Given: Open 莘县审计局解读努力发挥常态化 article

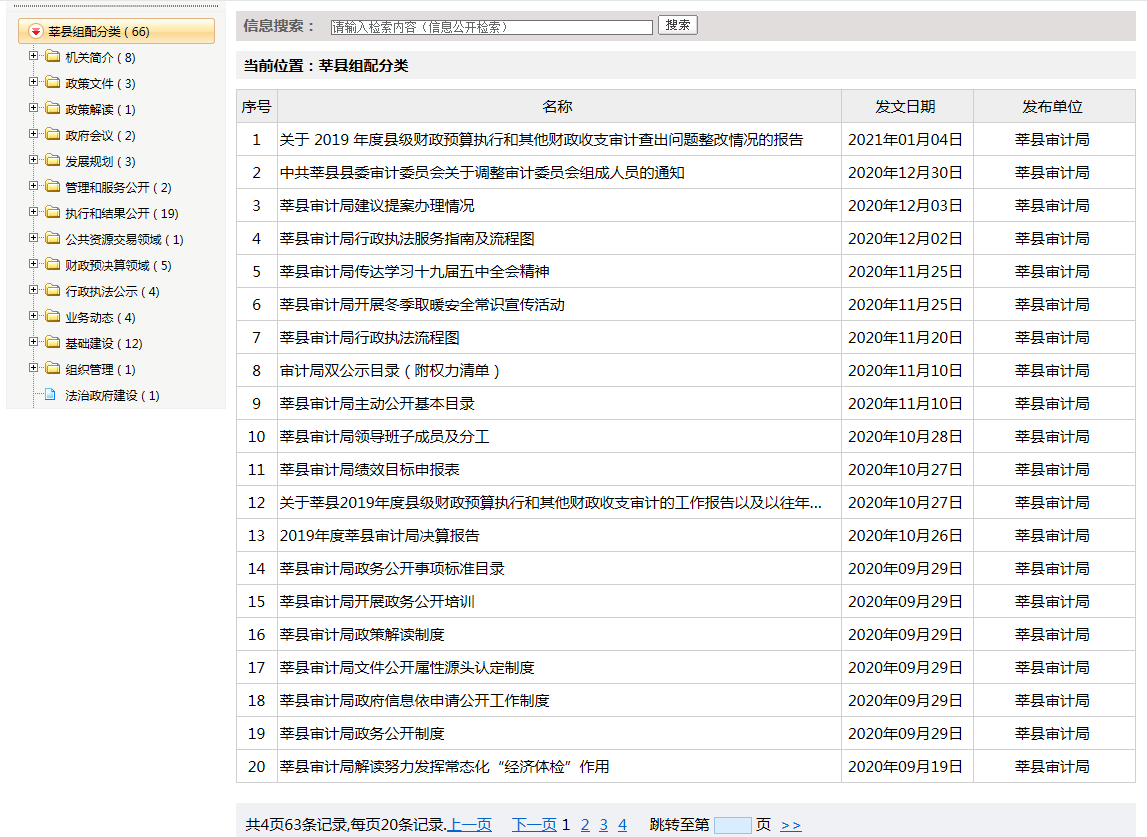Looking at the screenshot, I should (445, 767).
